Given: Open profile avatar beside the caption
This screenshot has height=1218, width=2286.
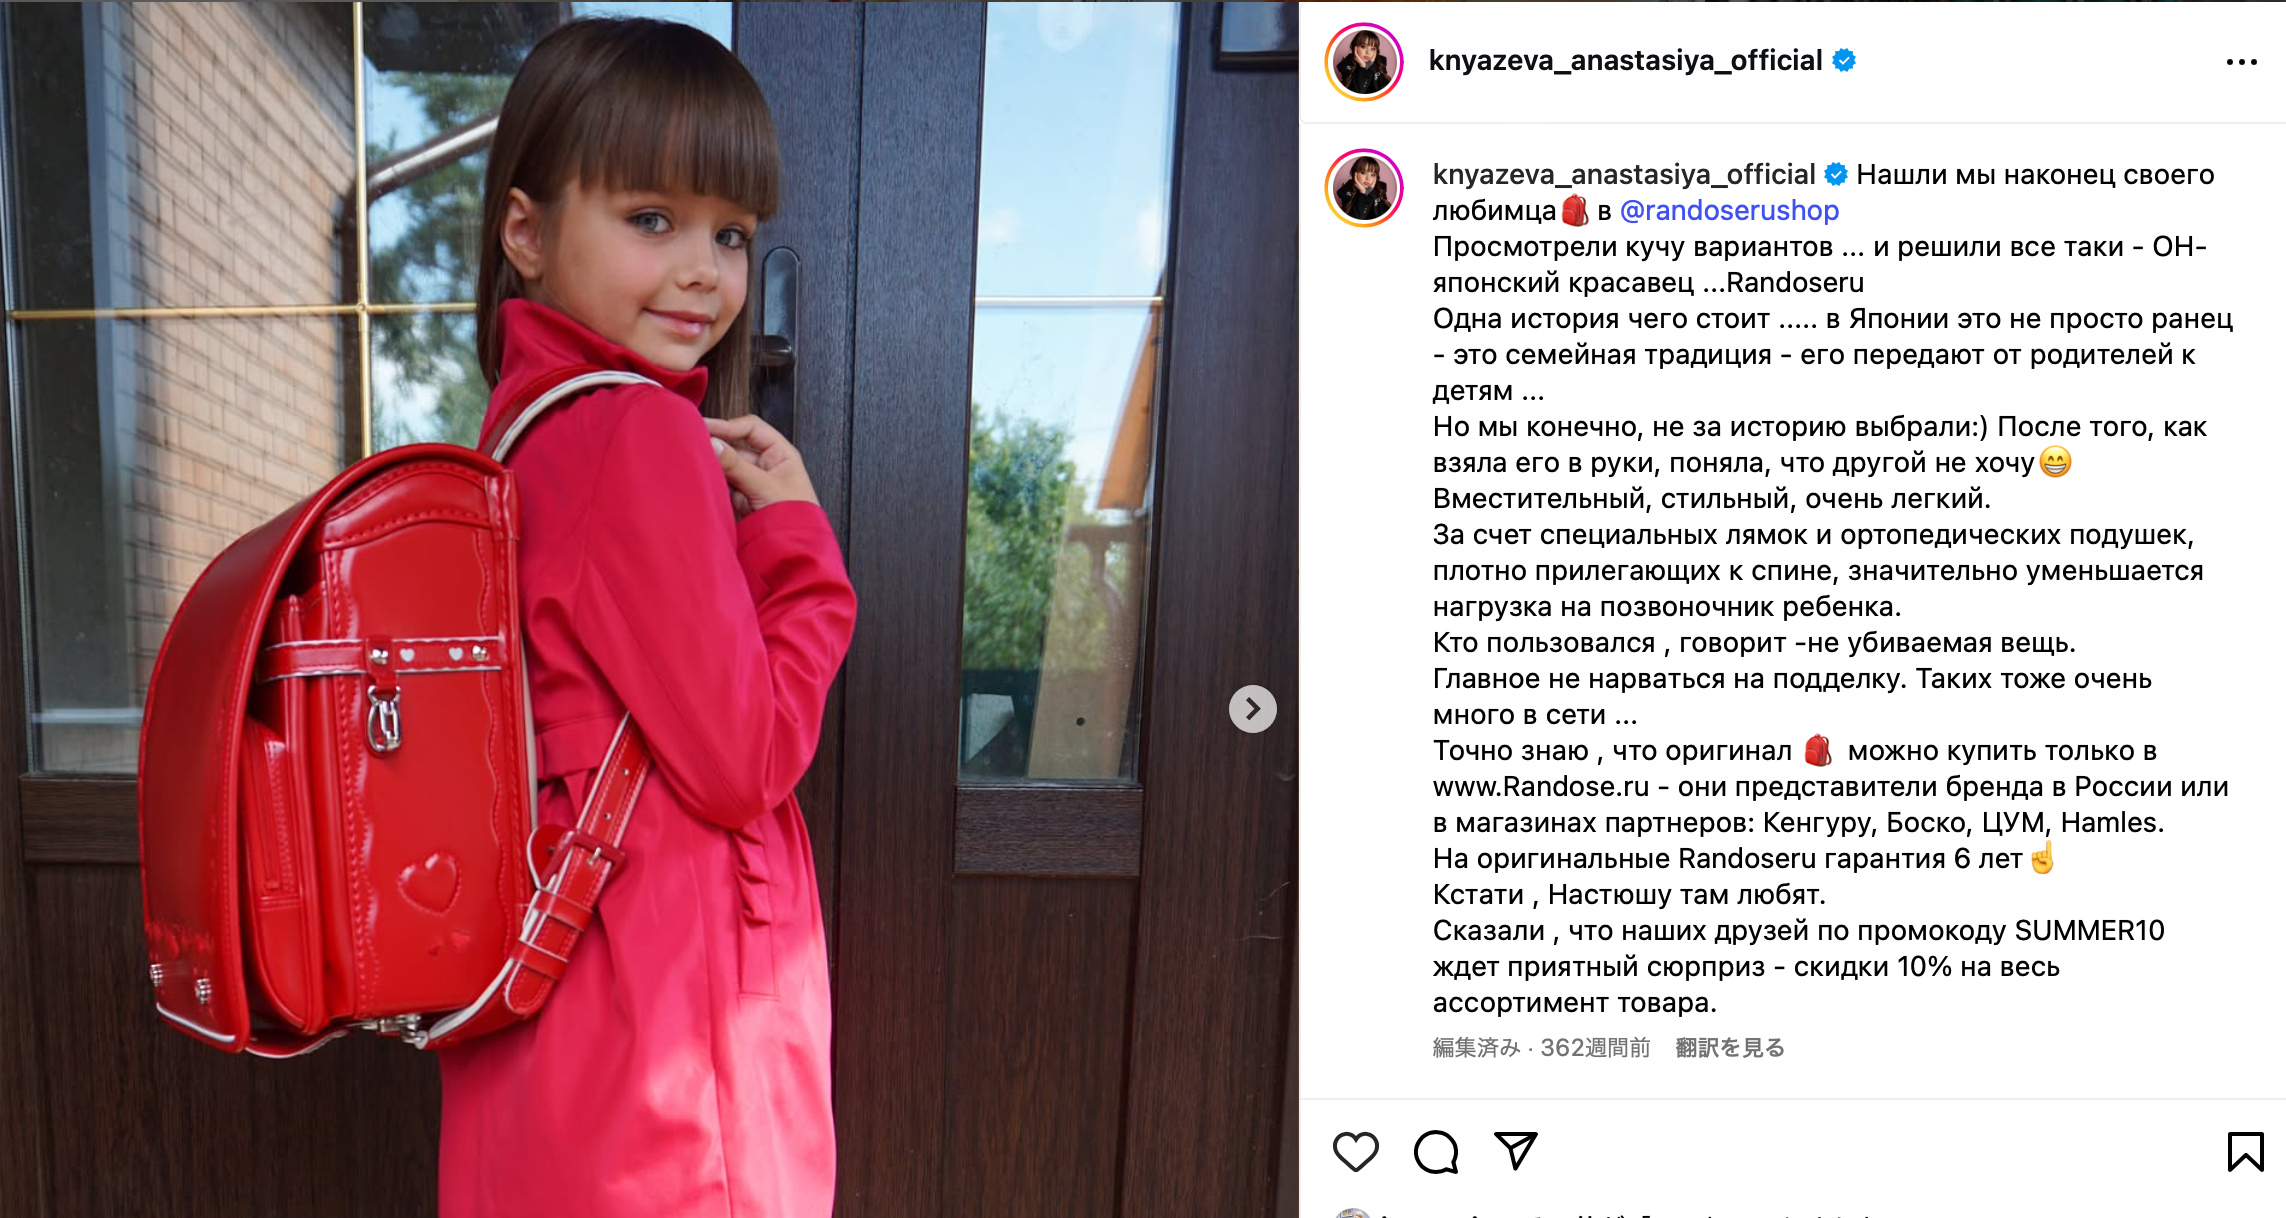Looking at the screenshot, I should point(1364,188).
